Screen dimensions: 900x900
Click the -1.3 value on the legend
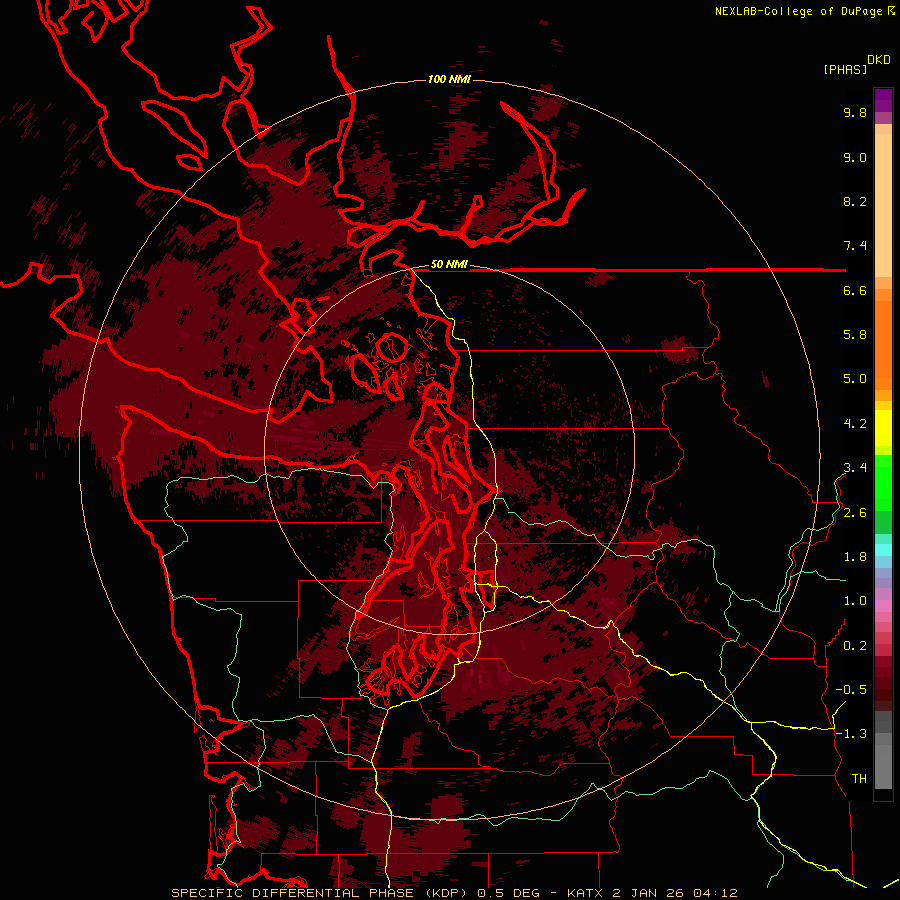tap(851, 734)
